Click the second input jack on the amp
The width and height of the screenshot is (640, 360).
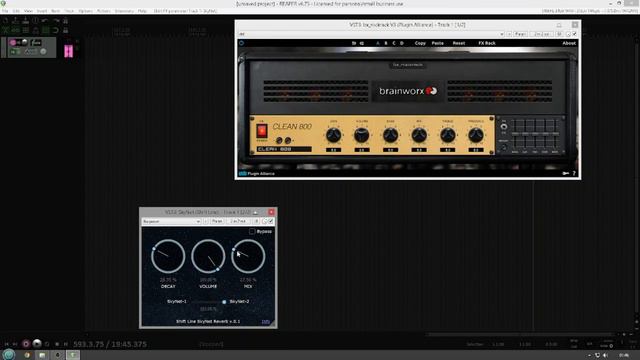click(x=288, y=140)
